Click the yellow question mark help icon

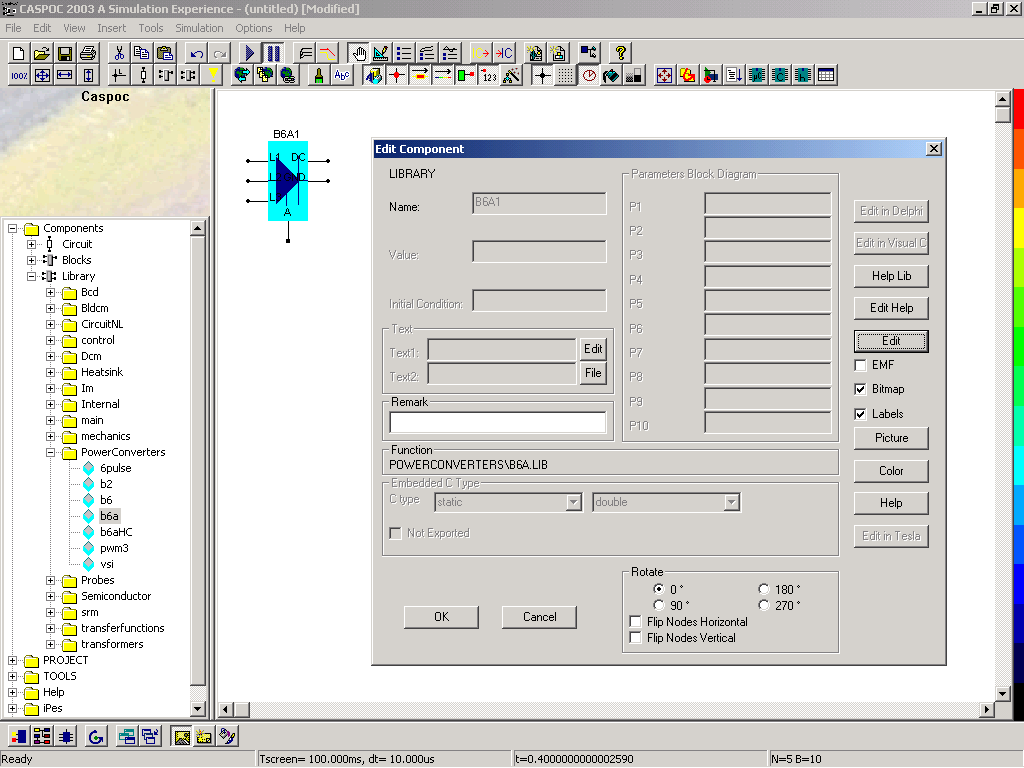pos(620,53)
